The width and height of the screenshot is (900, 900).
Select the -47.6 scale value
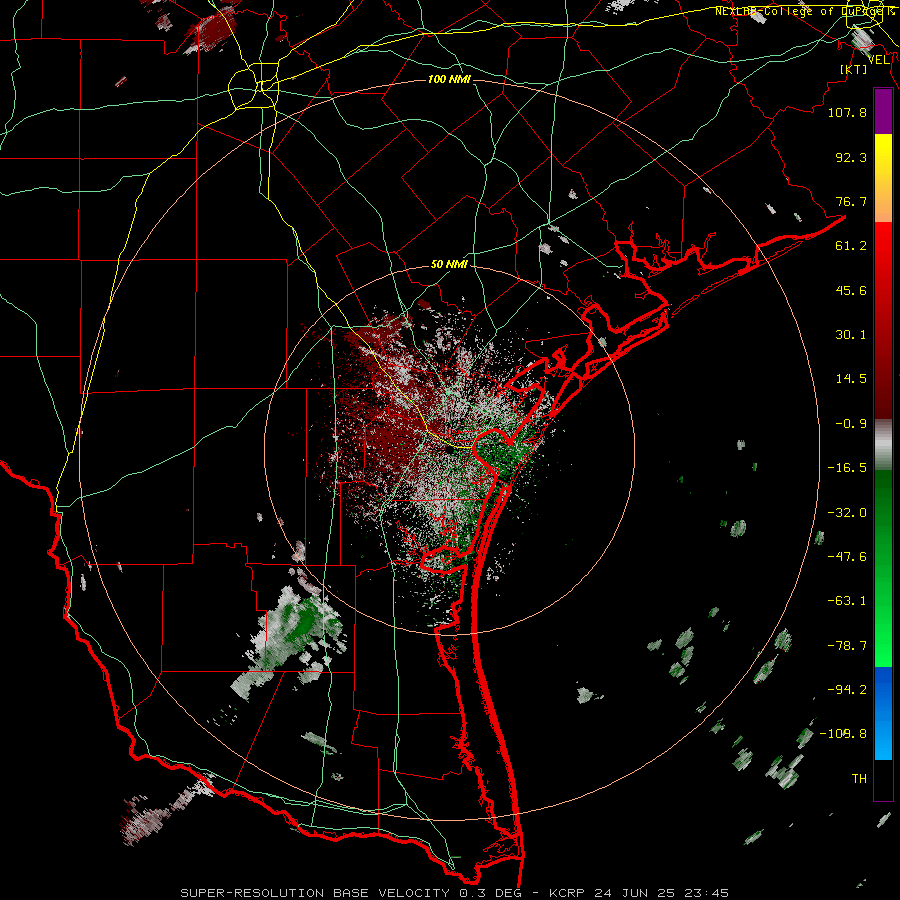[x=847, y=557]
